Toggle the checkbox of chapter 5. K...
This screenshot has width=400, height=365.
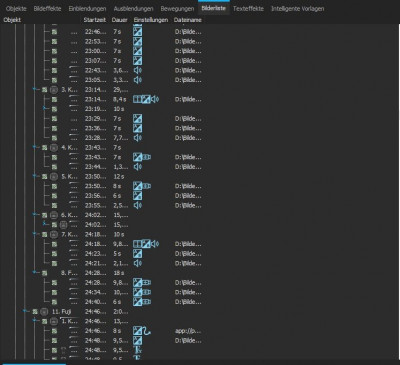(x=44, y=176)
